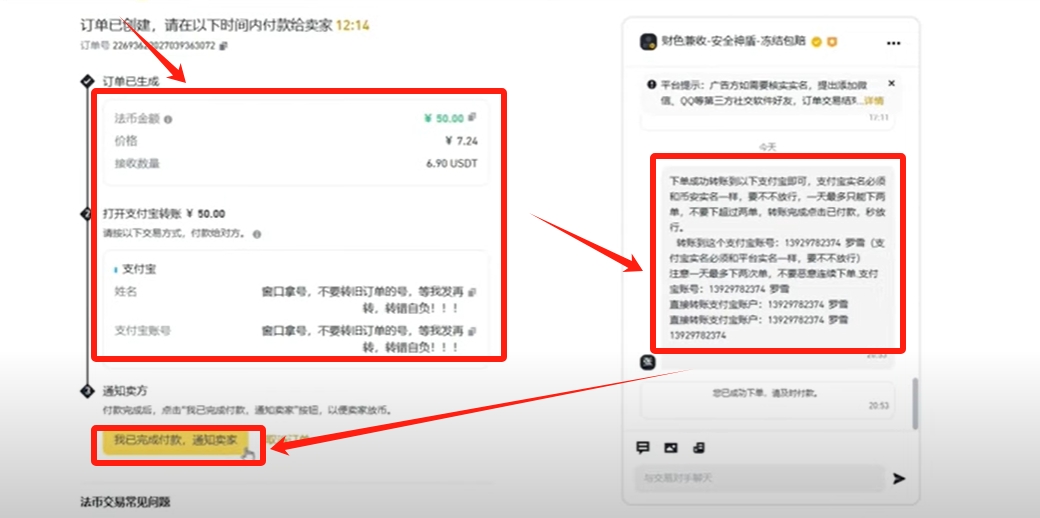The width and height of the screenshot is (1040, 518).
Task: Click the orange shield badge by seller name
Action: [x=831, y=42]
